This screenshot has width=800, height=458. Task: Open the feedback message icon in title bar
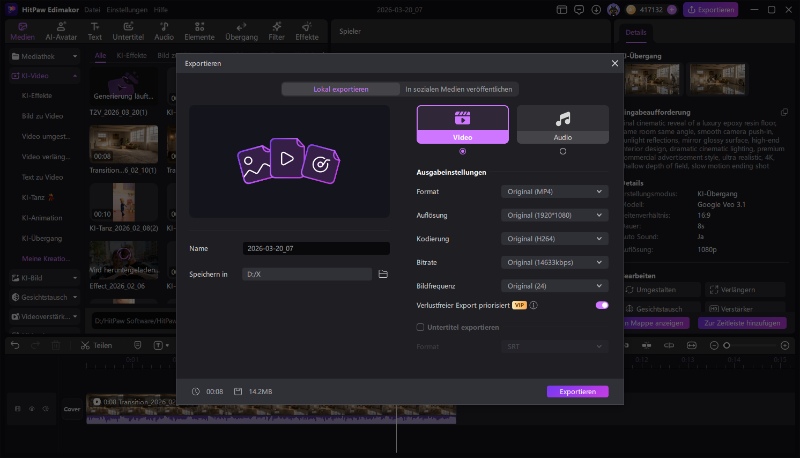tap(579, 10)
